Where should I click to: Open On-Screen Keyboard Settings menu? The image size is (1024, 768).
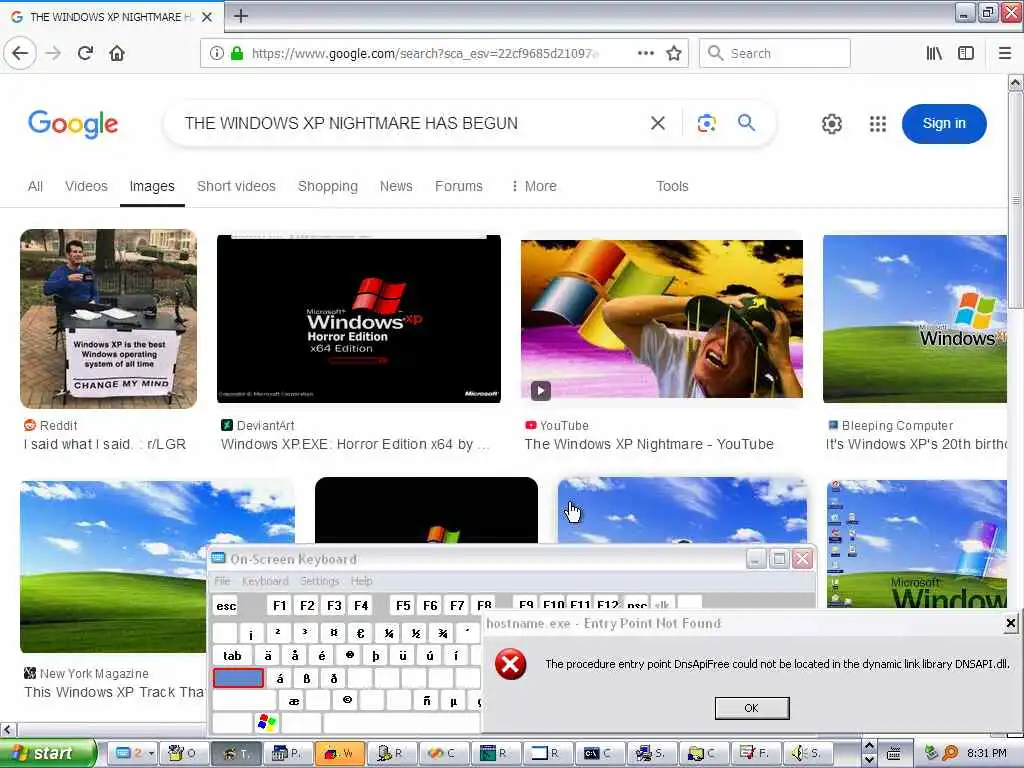[319, 581]
